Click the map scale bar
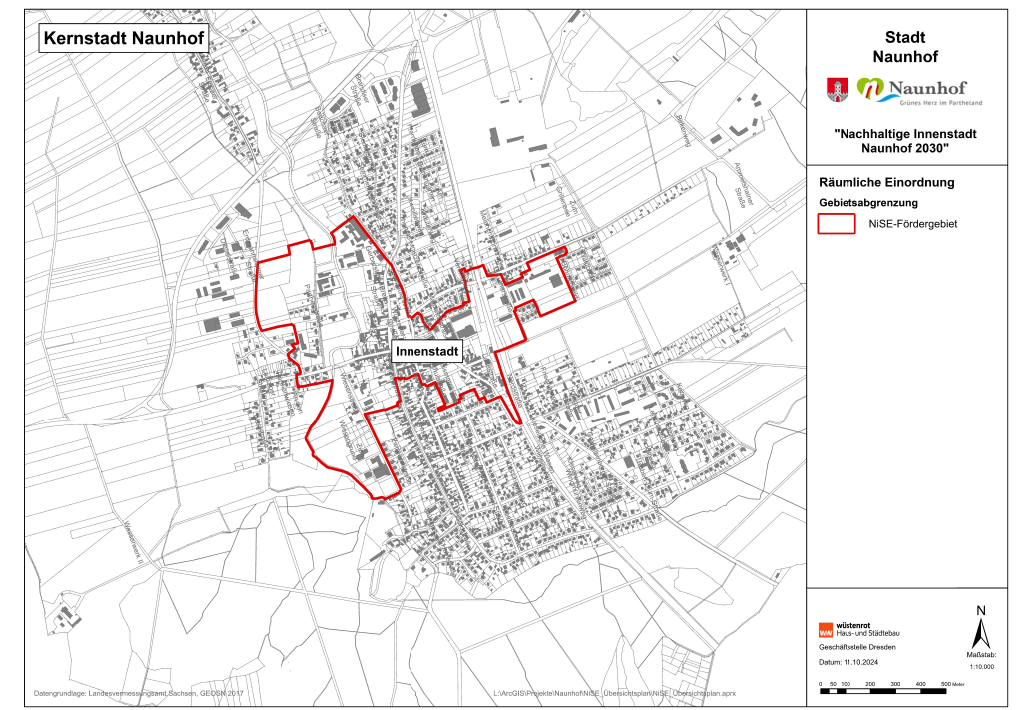This screenshot has width=1026, height=710. pos(893,687)
